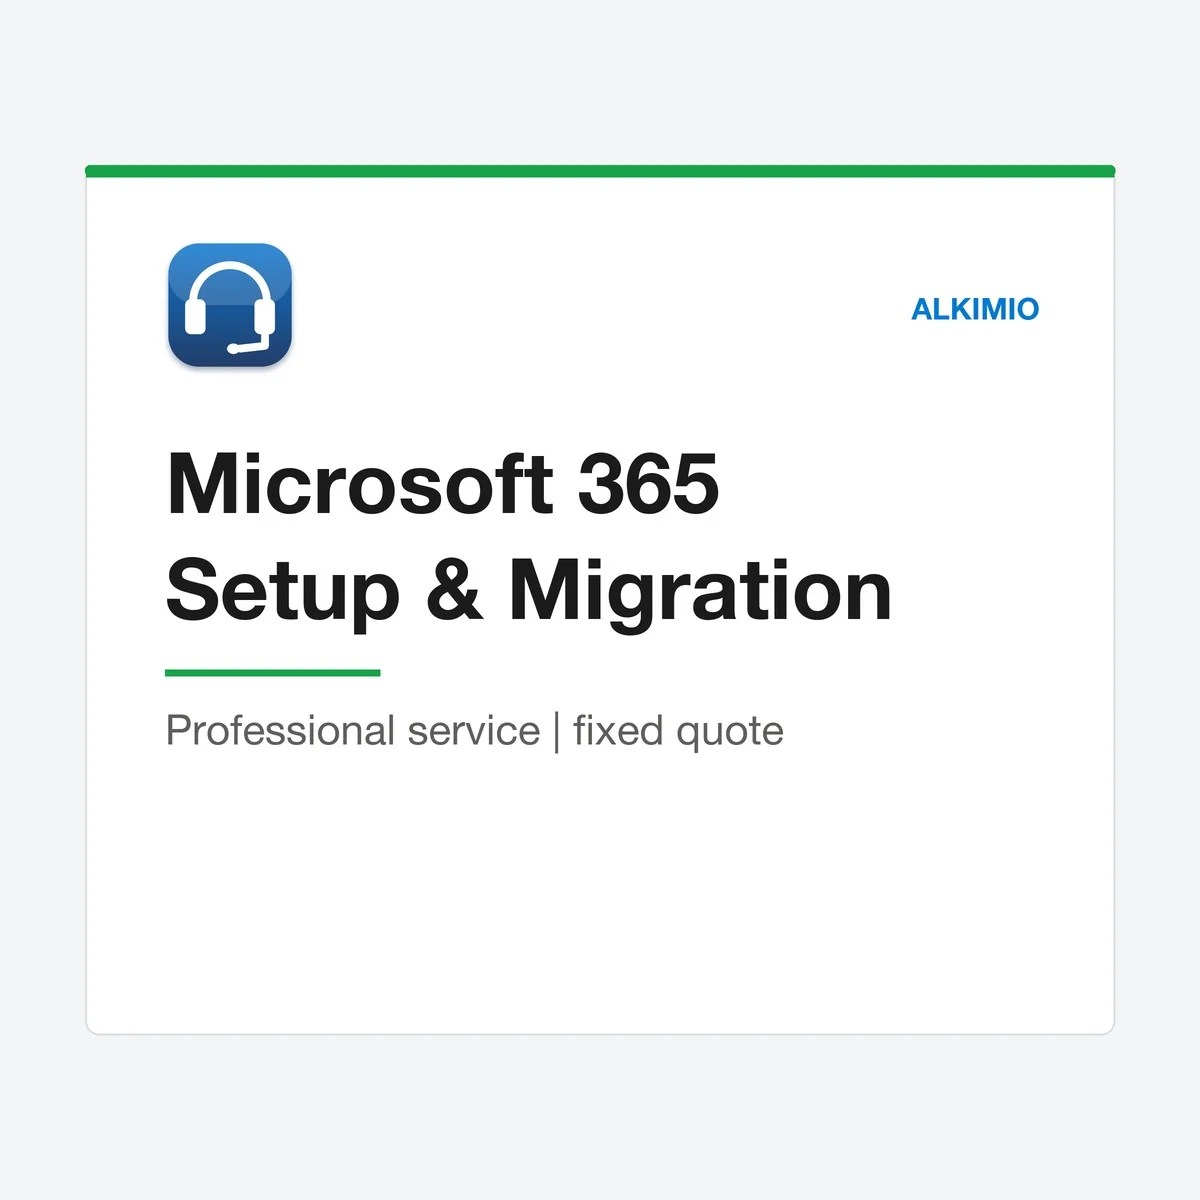Click the blue headset support icon
Image resolution: width=1200 pixels, height=1200 pixels.
click(x=230, y=305)
